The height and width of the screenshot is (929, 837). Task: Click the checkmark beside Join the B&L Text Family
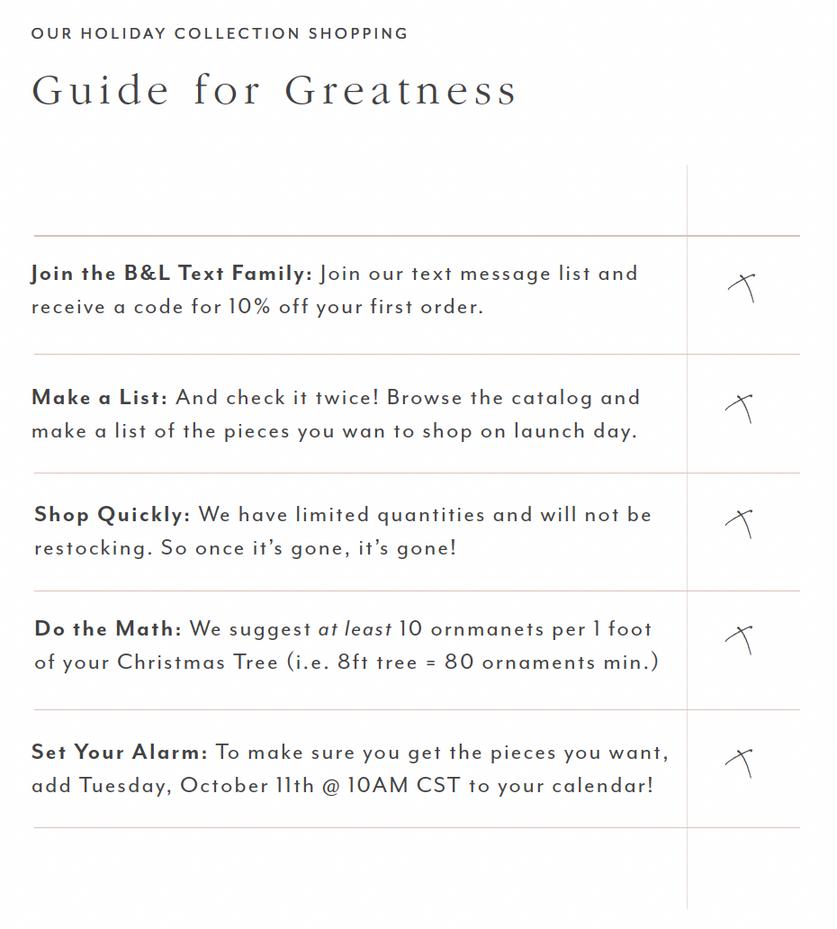[742, 288]
